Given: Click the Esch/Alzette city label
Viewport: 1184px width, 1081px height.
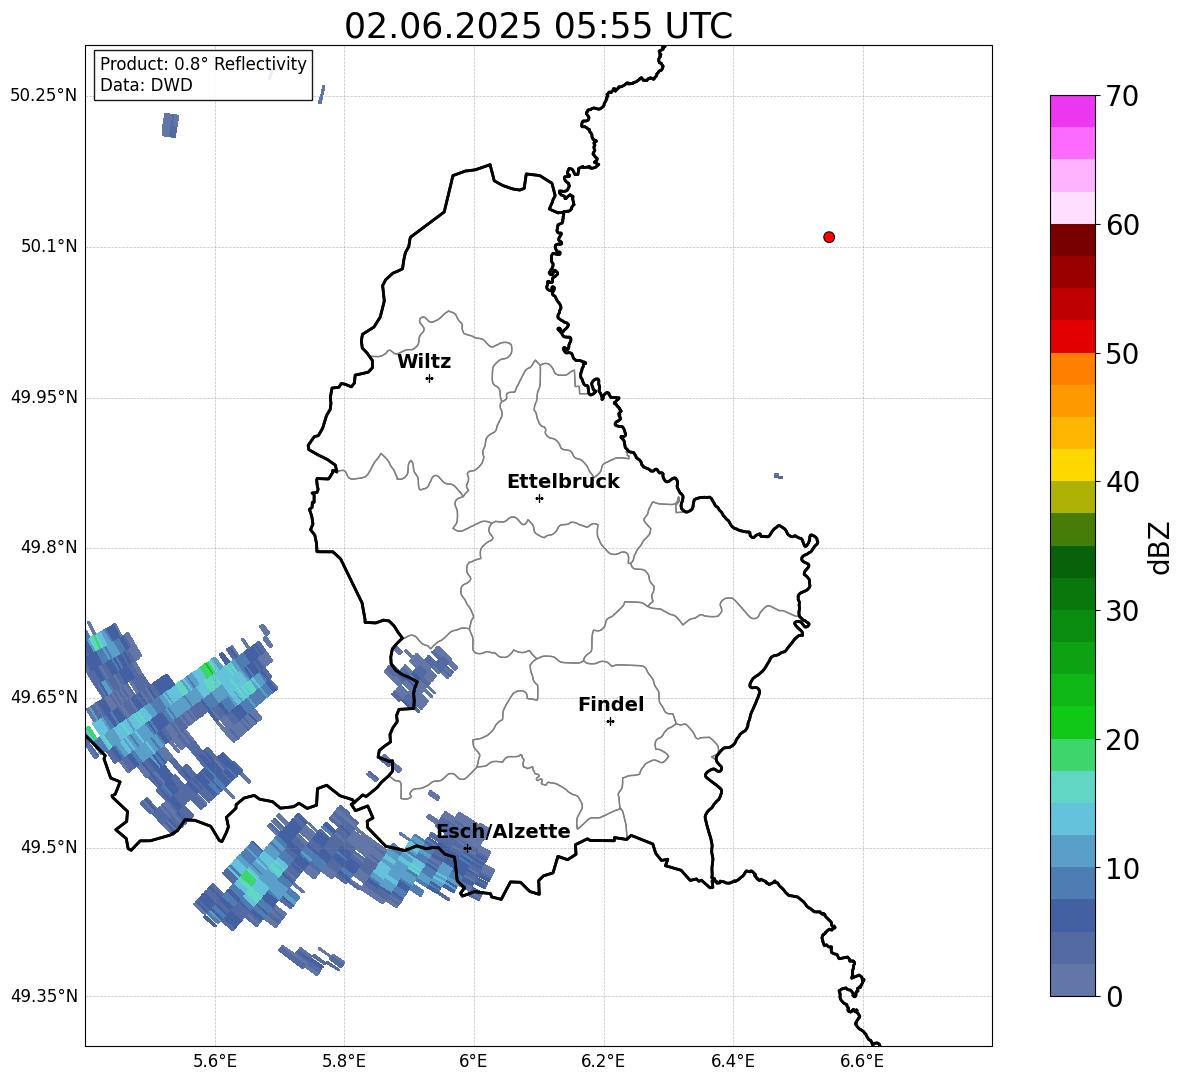Looking at the screenshot, I should pos(503,832).
